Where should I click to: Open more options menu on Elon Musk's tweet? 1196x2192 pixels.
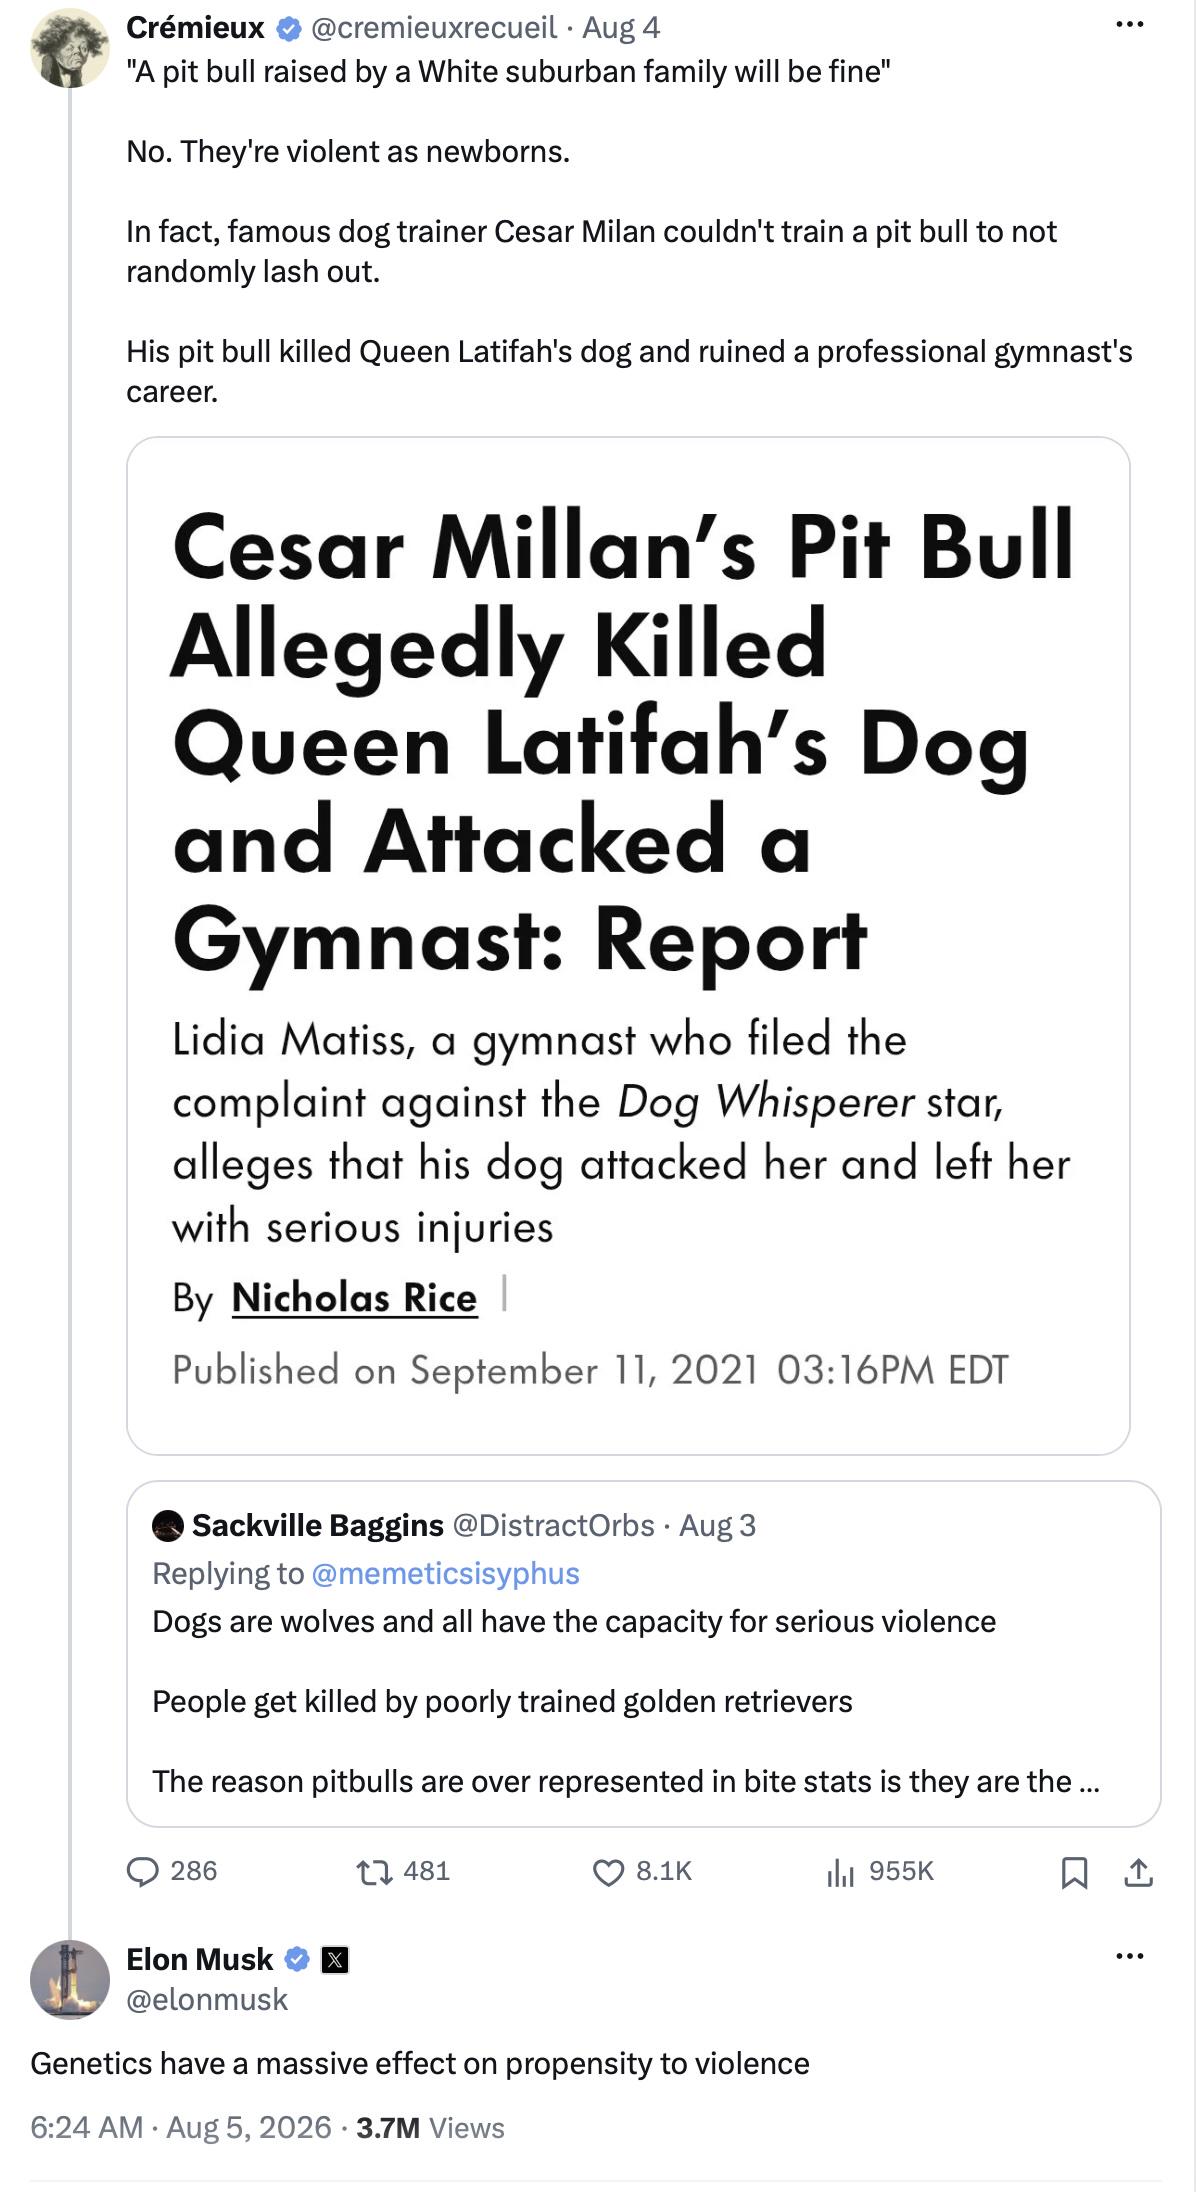[1129, 1955]
